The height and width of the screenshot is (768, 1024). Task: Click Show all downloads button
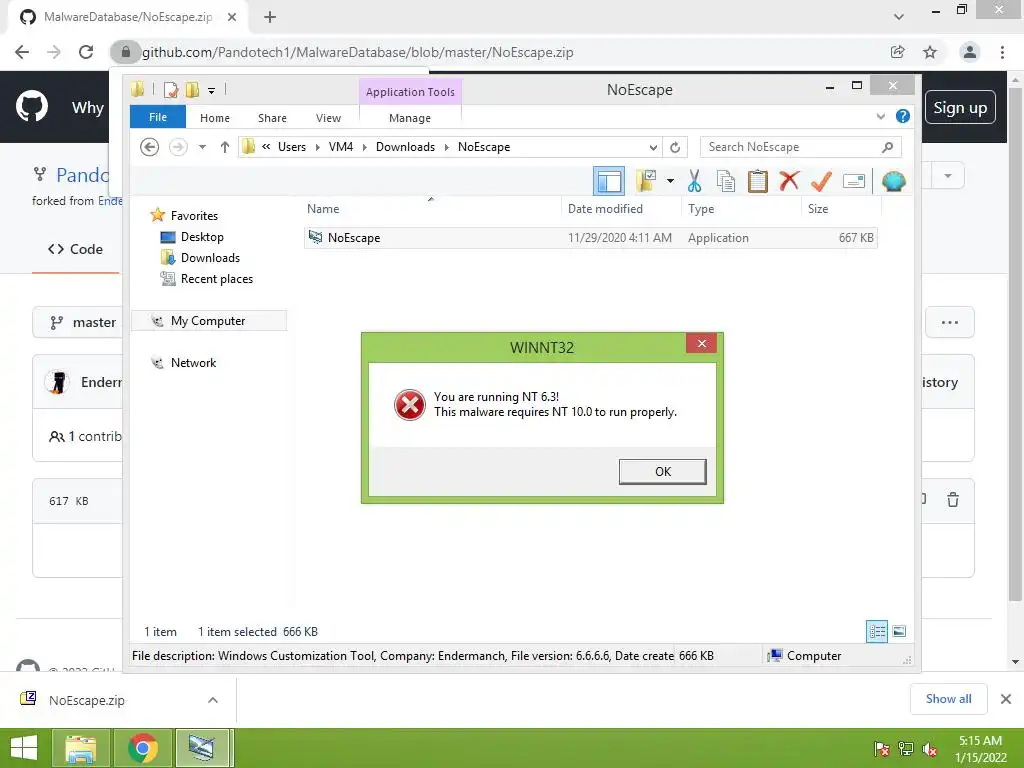[948, 699]
